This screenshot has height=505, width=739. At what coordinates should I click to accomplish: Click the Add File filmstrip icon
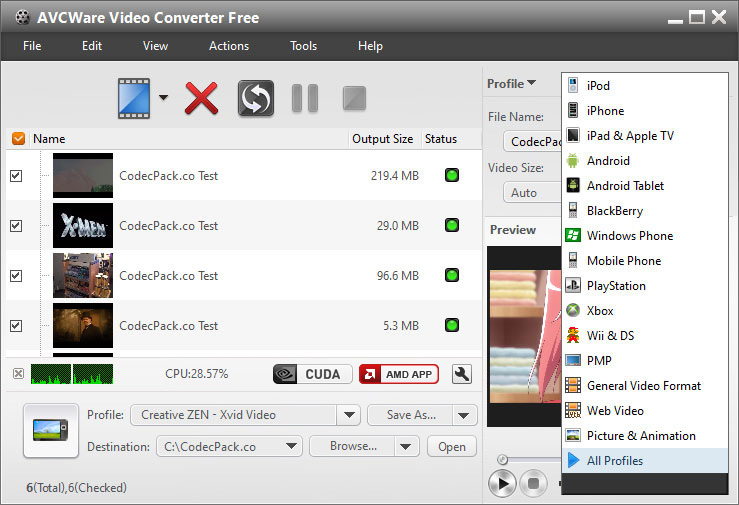(134, 98)
